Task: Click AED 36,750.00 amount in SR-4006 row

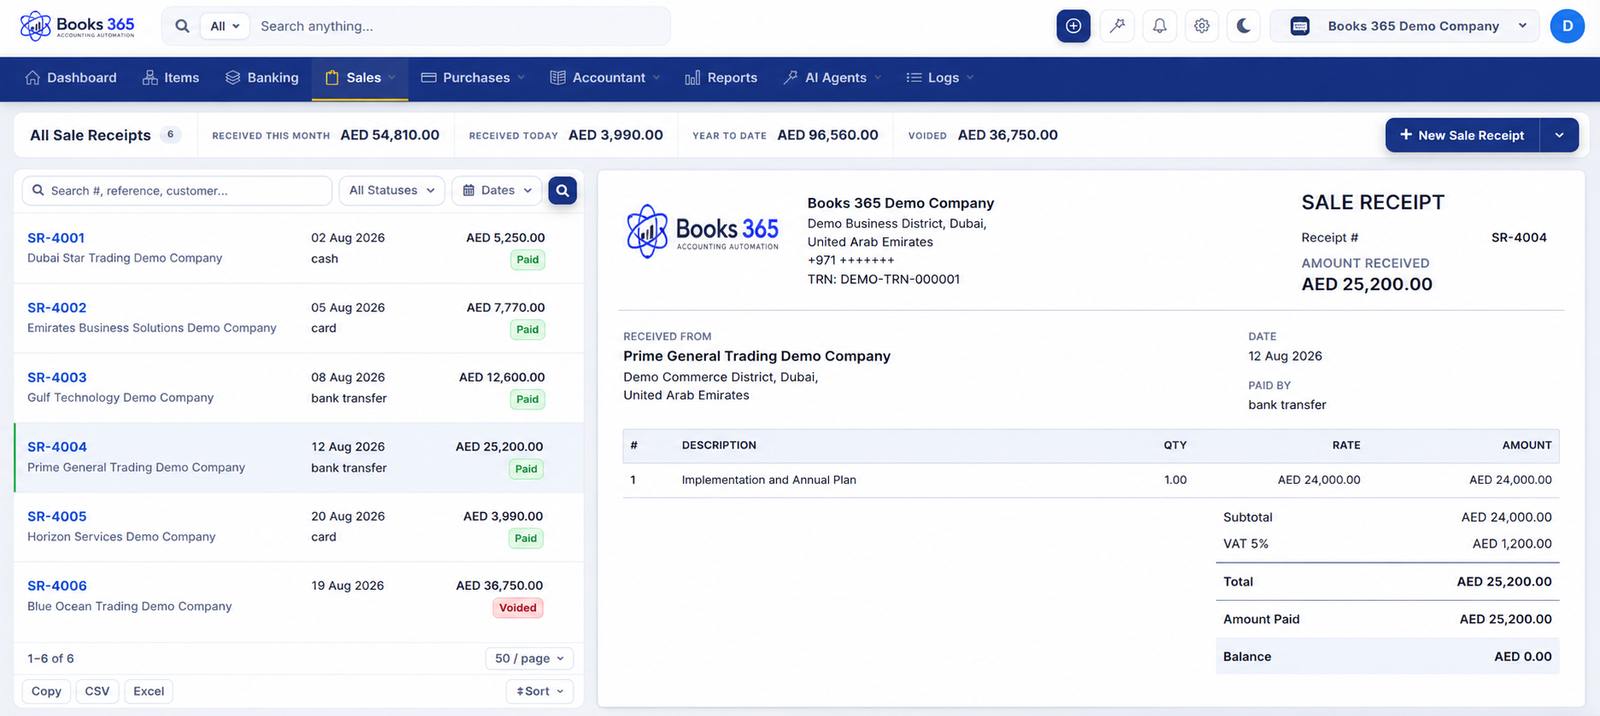Action: pyautogui.click(x=499, y=586)
